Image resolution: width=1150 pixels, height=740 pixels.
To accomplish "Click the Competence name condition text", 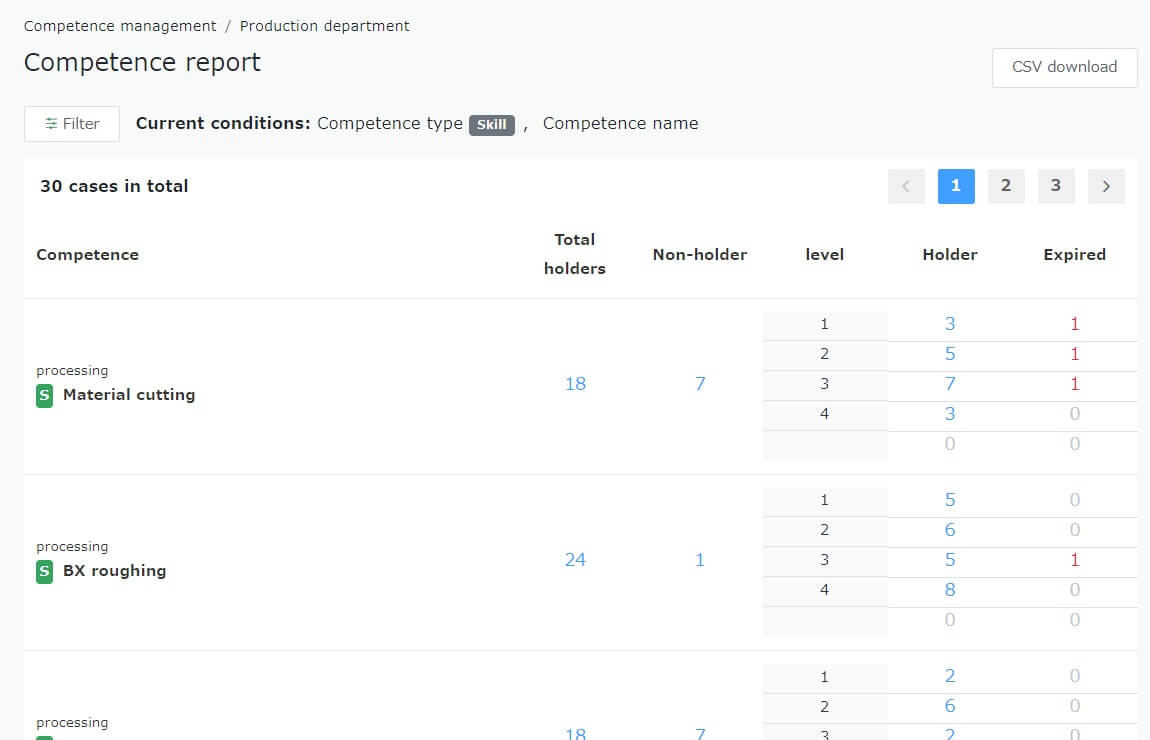I will tap(620, 124).
